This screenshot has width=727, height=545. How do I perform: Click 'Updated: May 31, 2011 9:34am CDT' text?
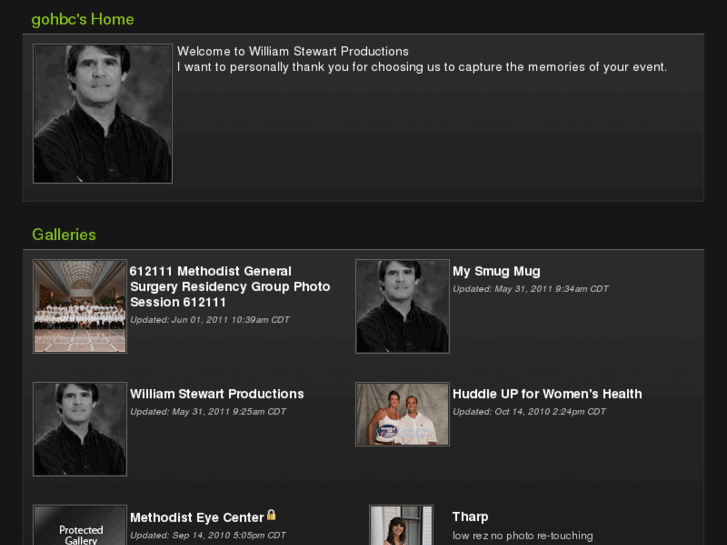pyautogui.click(x=530, y=289)
